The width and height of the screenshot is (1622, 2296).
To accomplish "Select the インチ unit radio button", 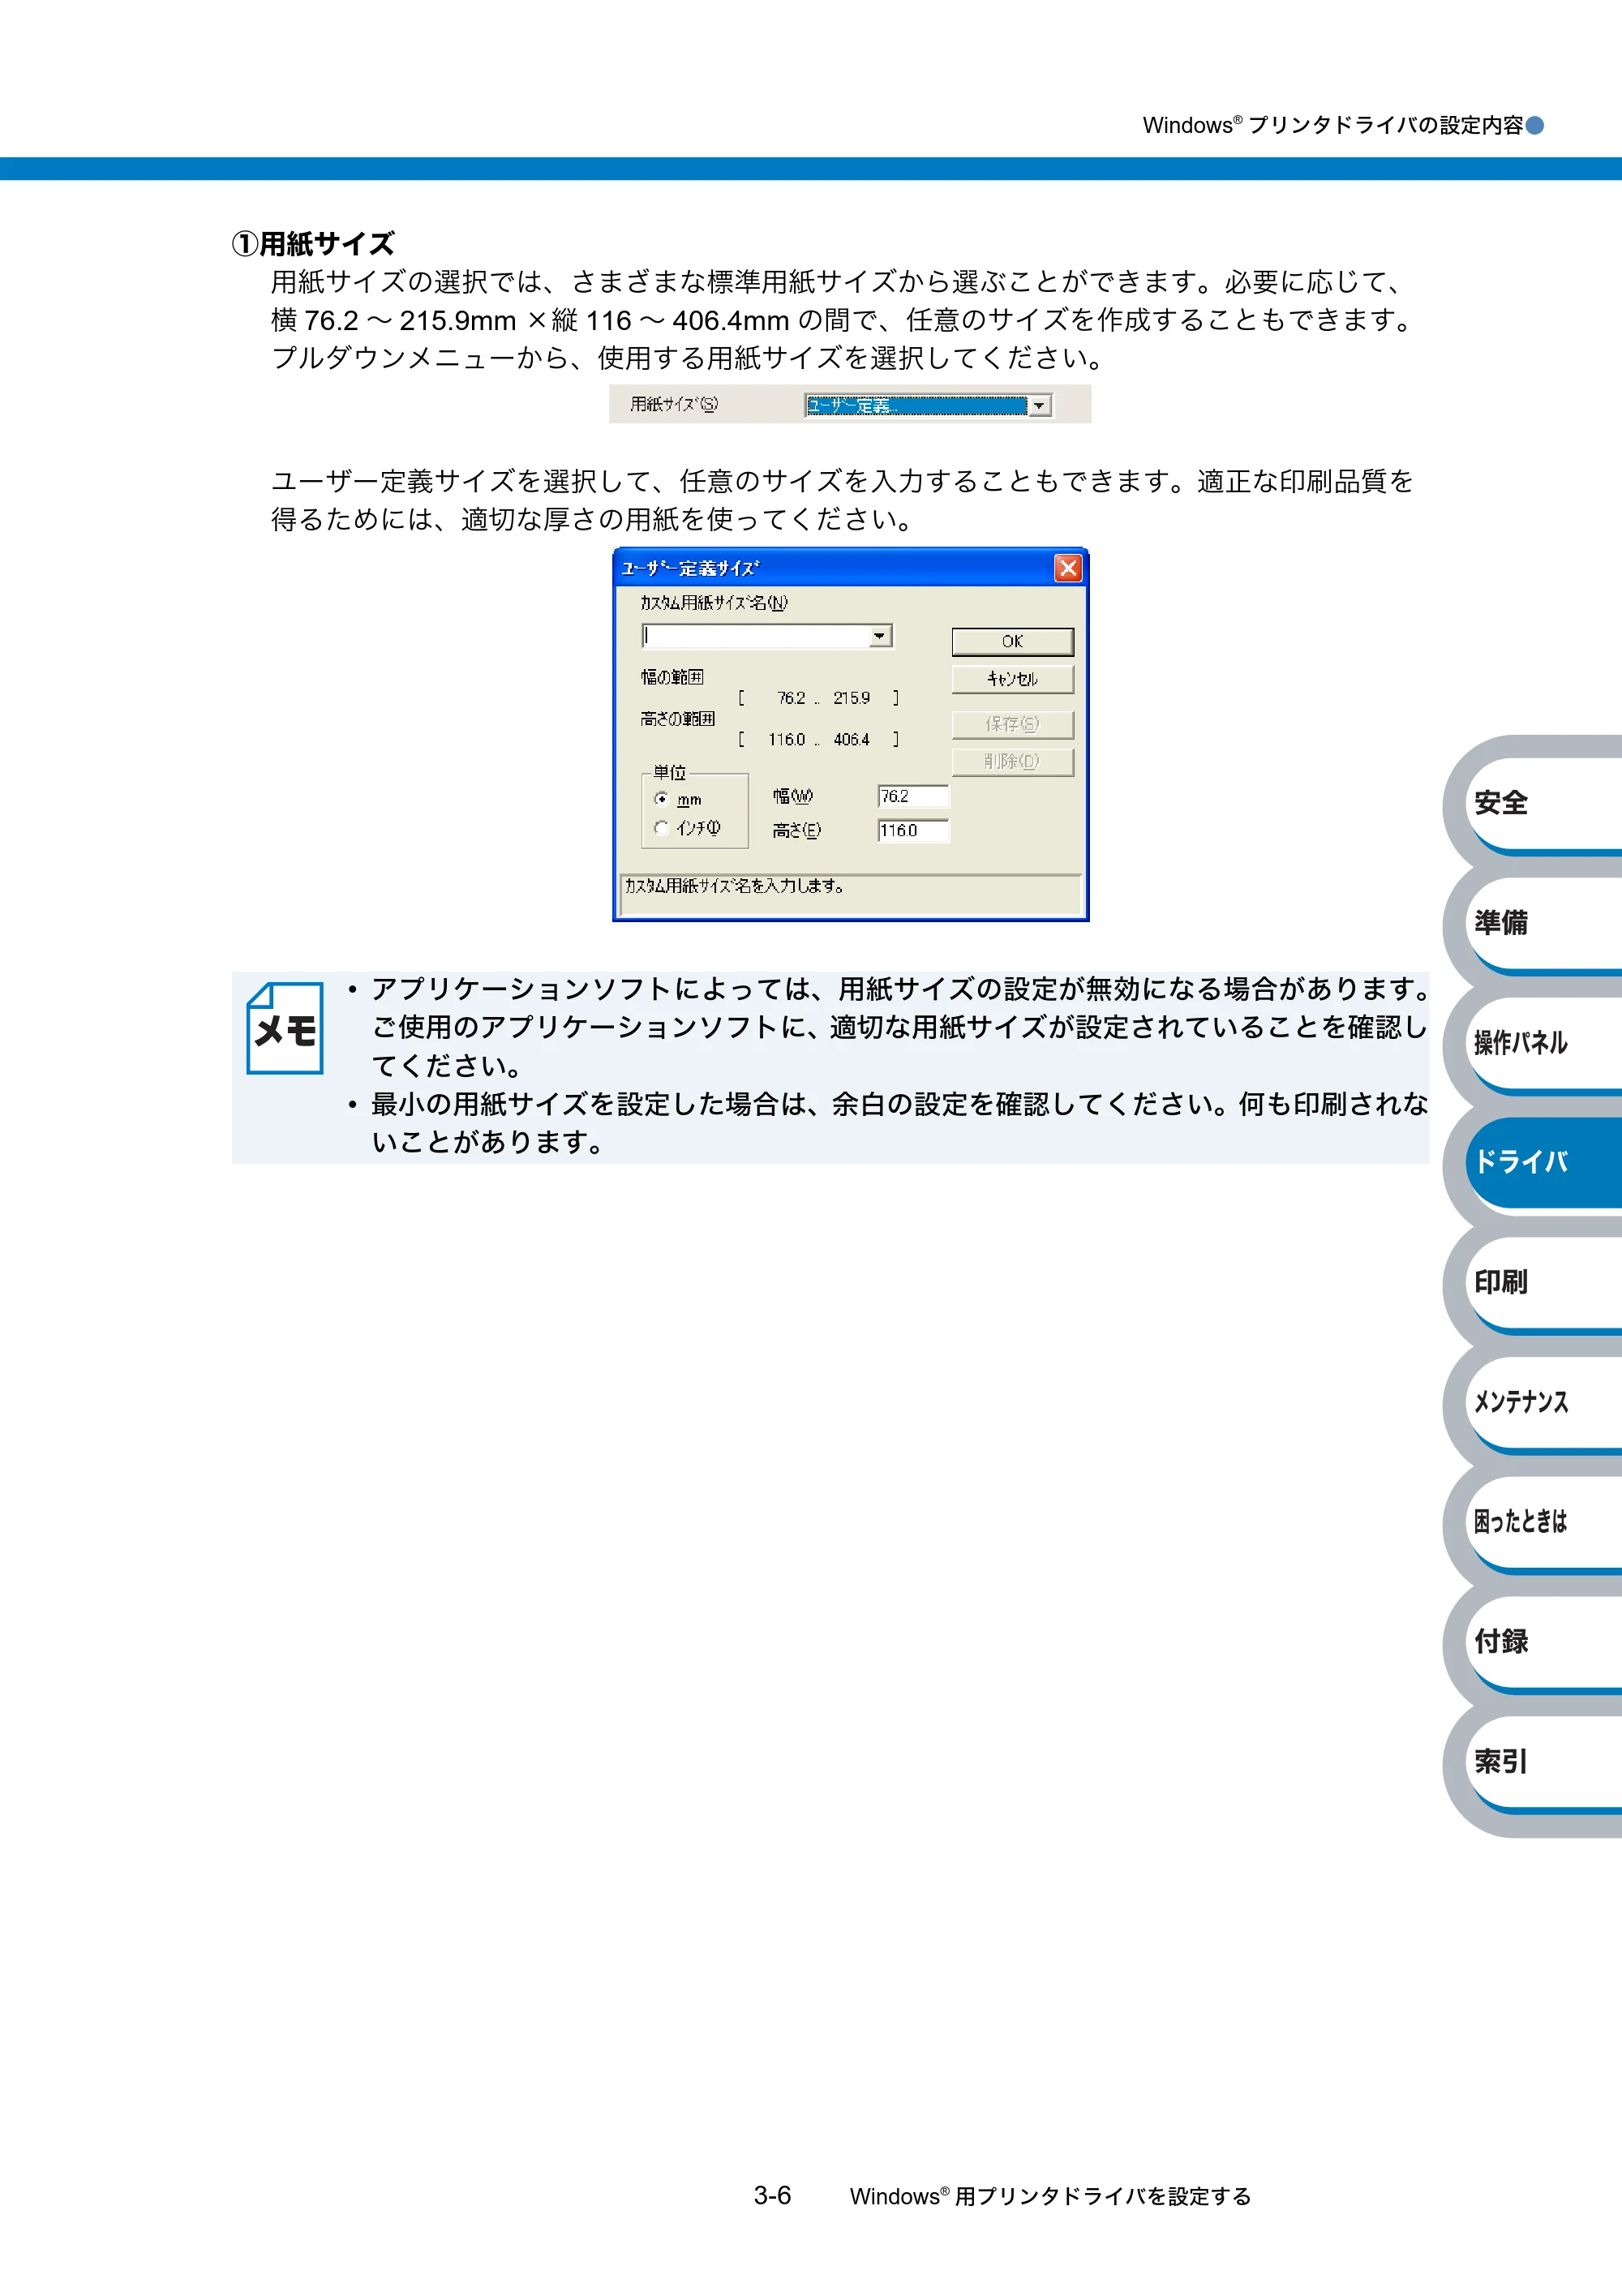I will [661, 828].
